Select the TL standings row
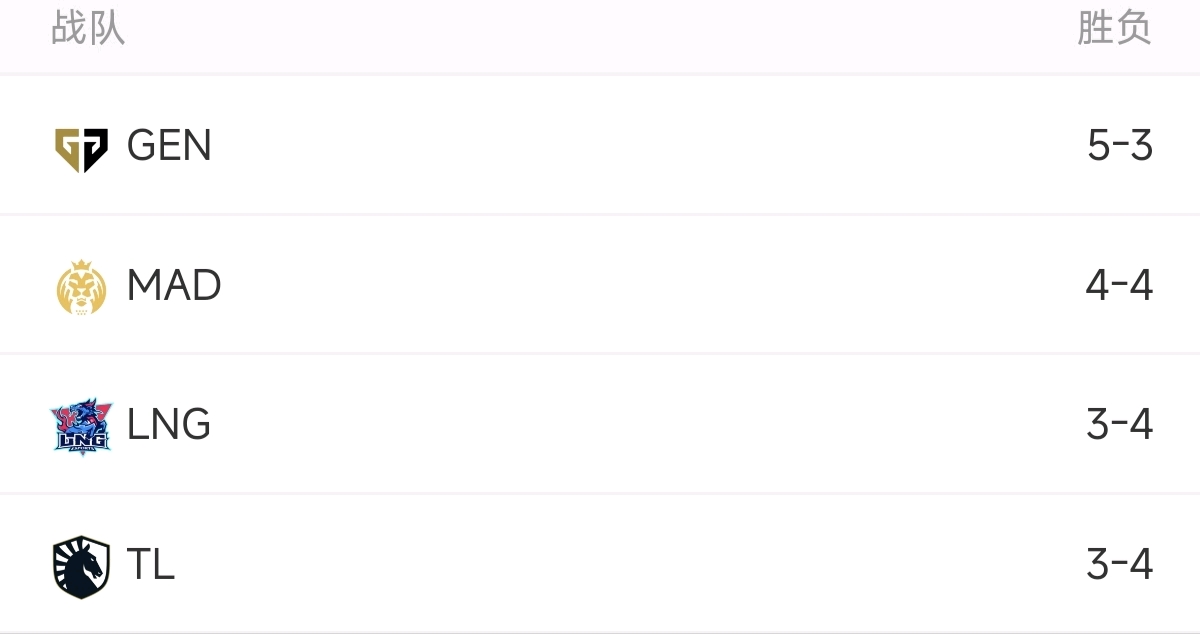Viewport: 1200px width, 634px height. pos(600,563)
